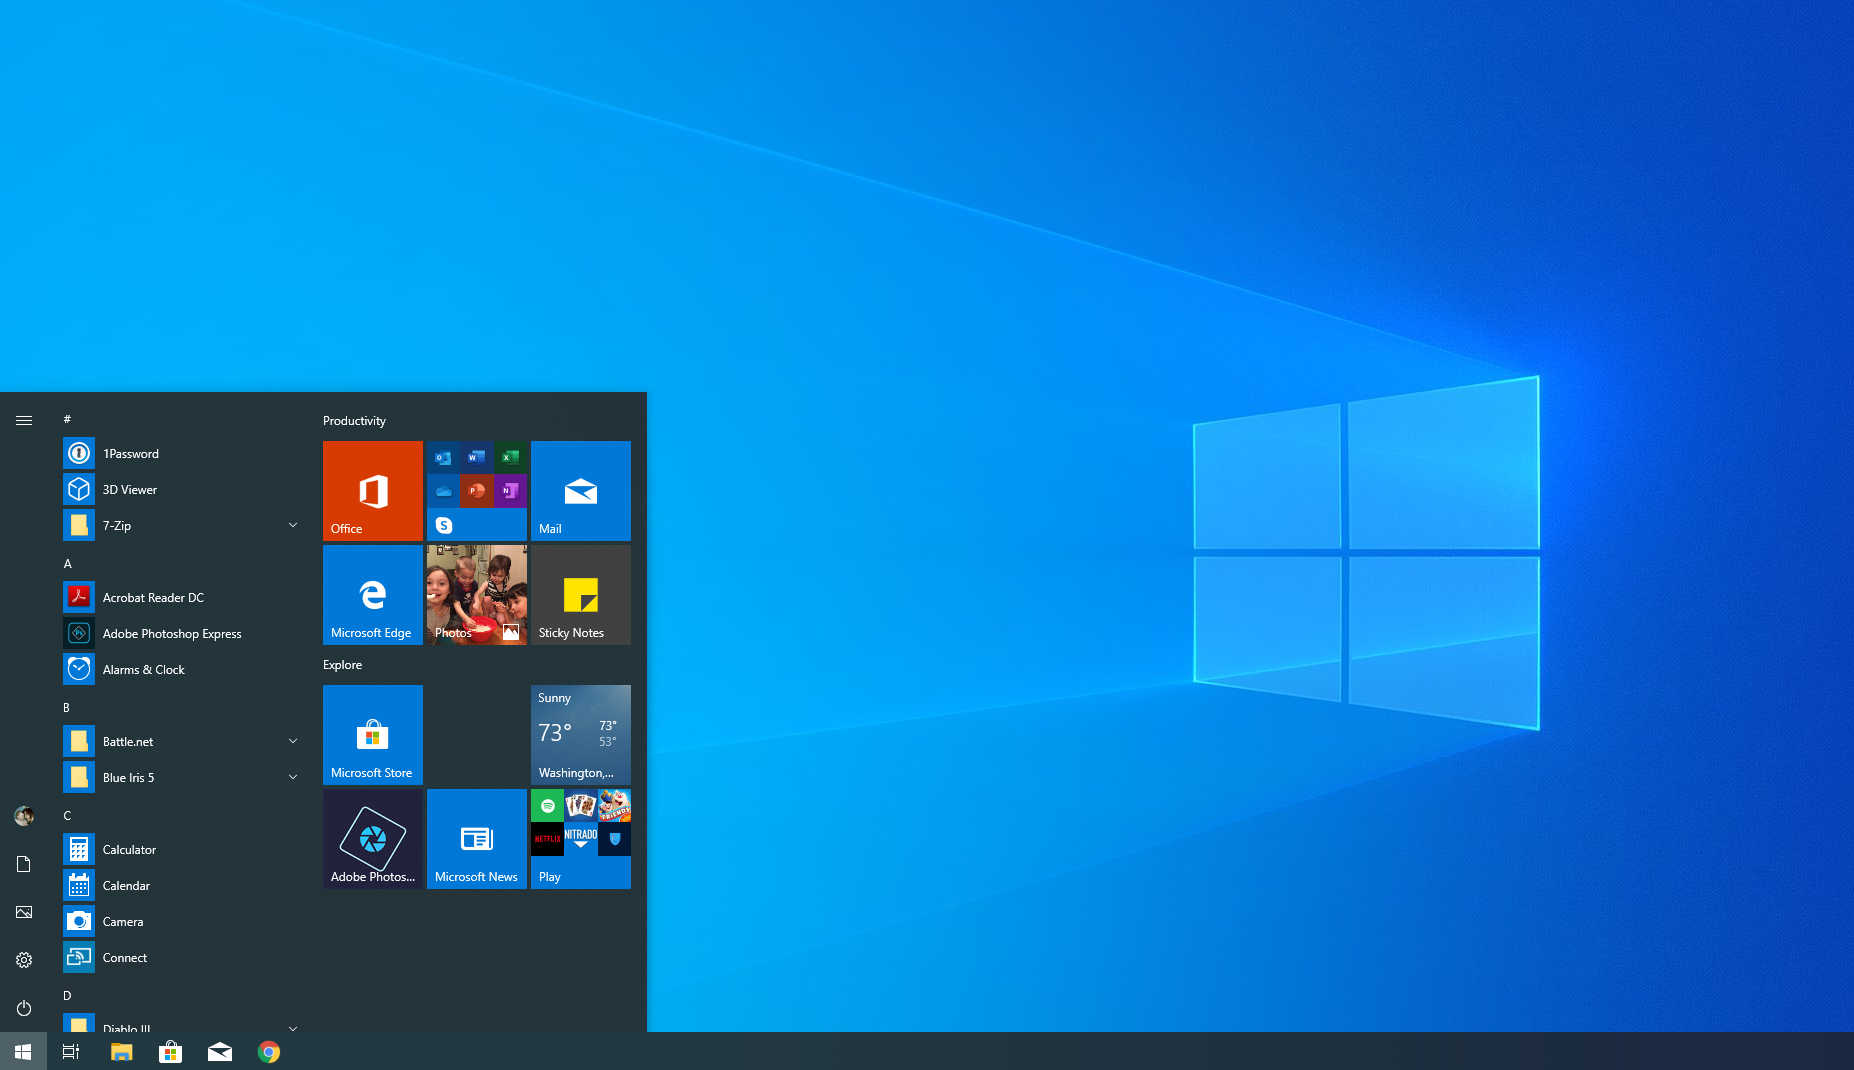Open the Office tile
Image resolution: width=1854 pixels, height=1070 pixels.
tap(372, 491)
